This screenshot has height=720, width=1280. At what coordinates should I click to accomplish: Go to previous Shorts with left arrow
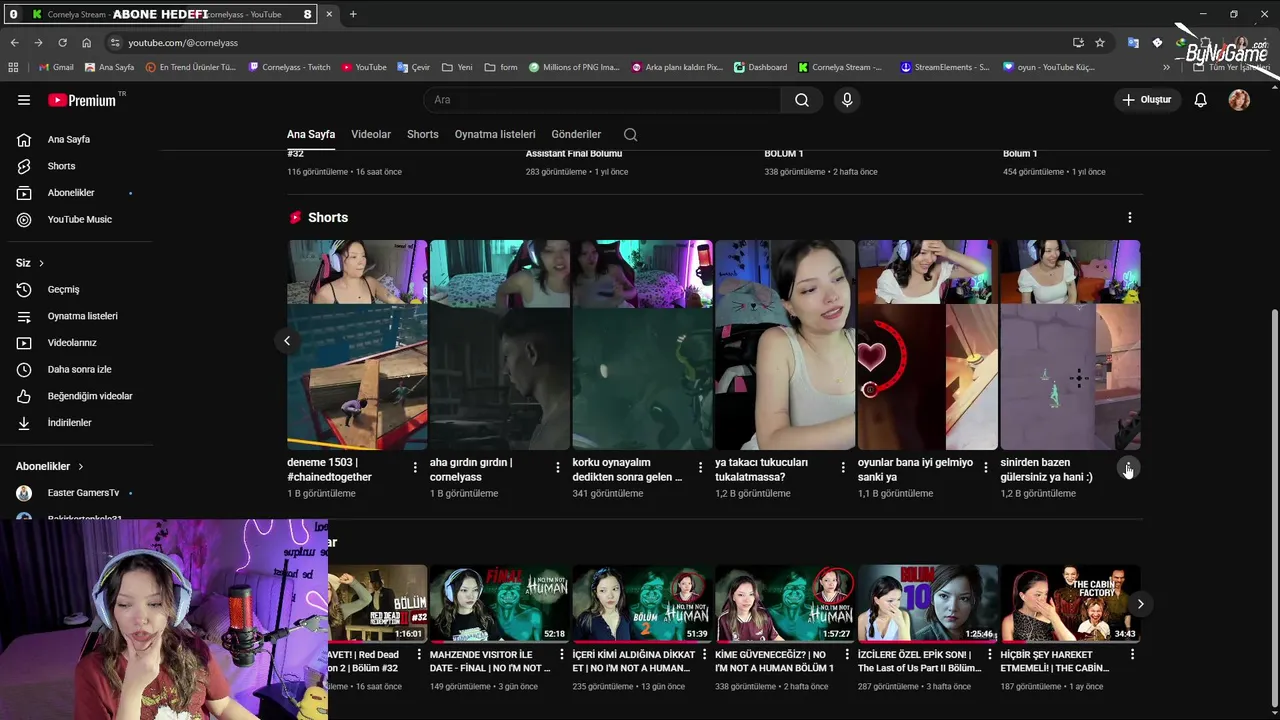coord(287,341)
